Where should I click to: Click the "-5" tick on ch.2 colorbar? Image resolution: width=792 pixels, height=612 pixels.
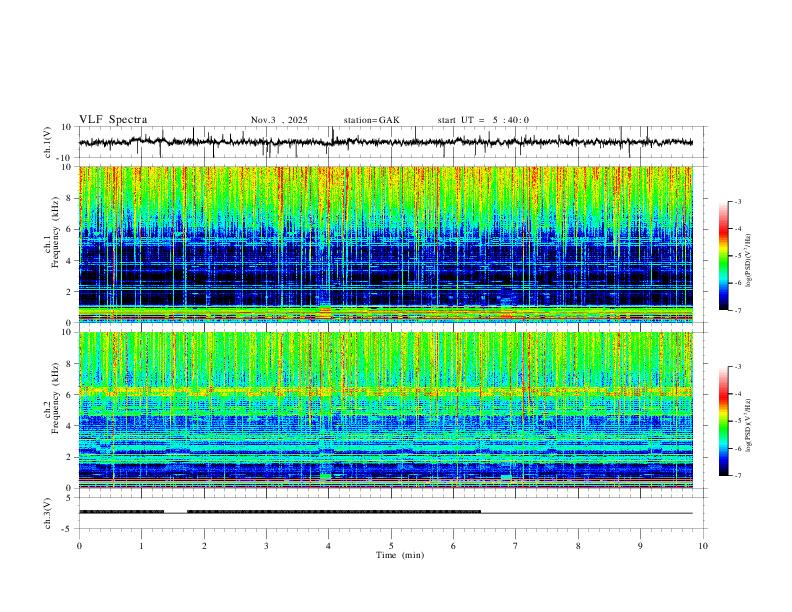[737, 421]
